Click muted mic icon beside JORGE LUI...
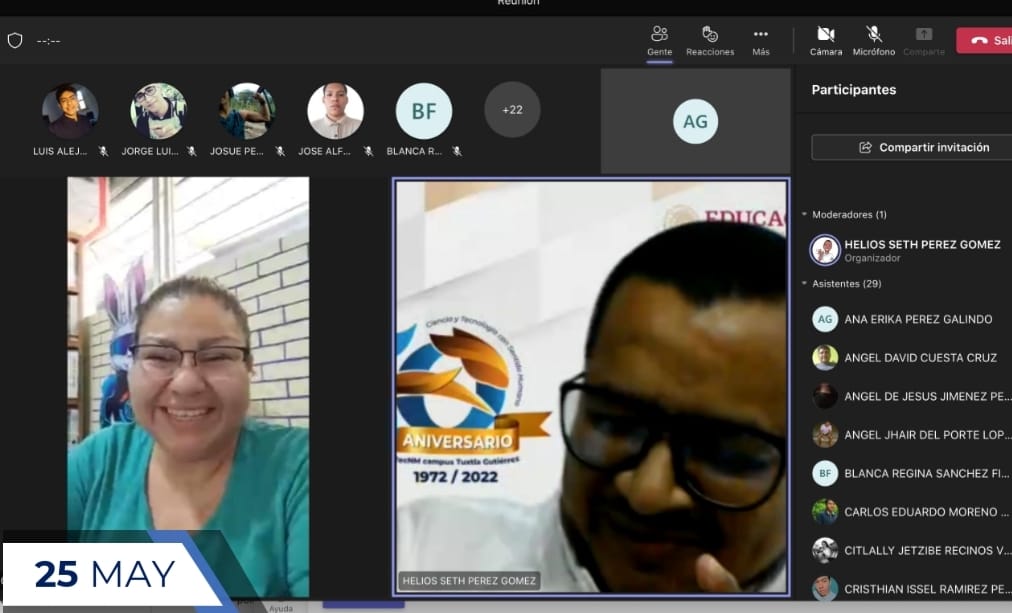1012x613 pixels. 191,151
